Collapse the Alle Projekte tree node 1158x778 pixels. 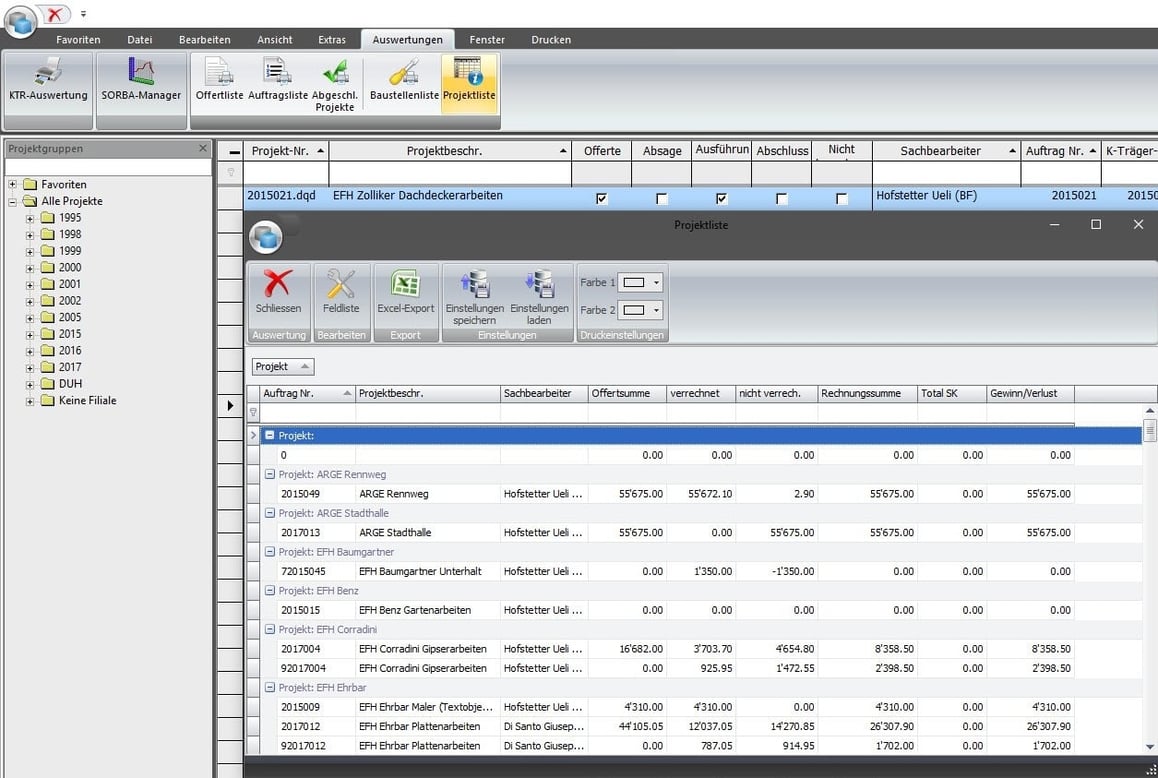tap(13, 201)
